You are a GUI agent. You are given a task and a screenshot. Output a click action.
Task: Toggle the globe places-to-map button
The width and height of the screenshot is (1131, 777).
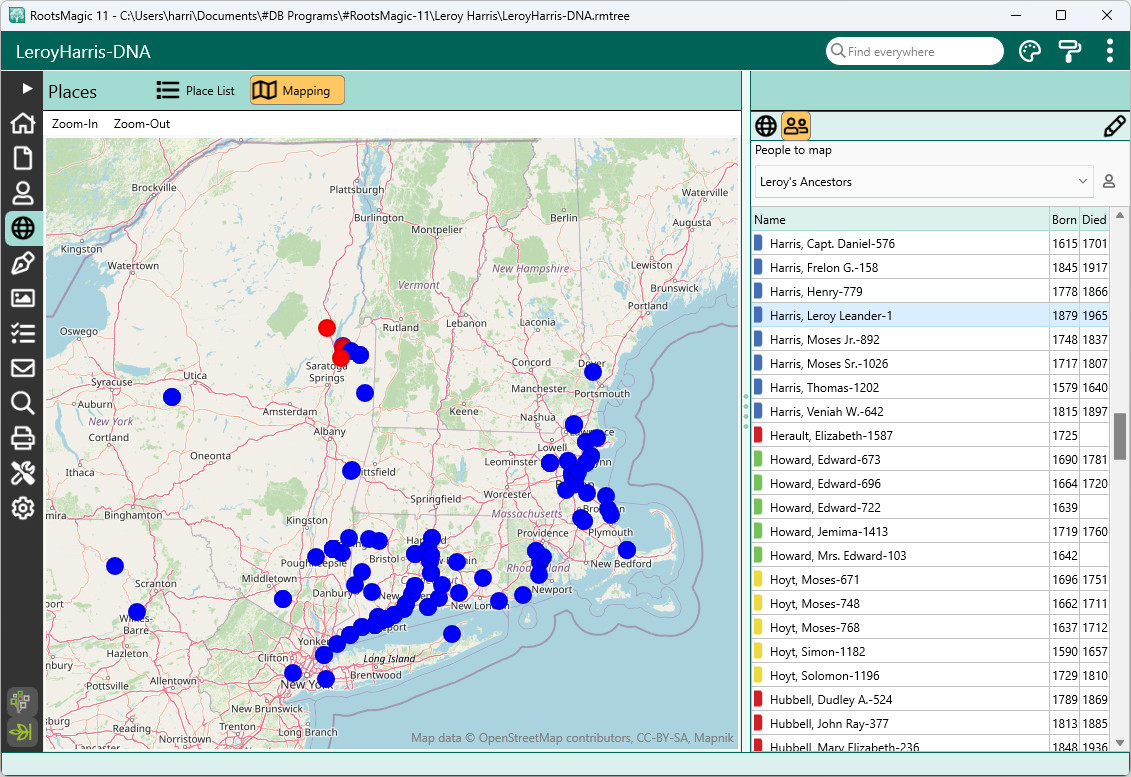(x=766, y=126)
